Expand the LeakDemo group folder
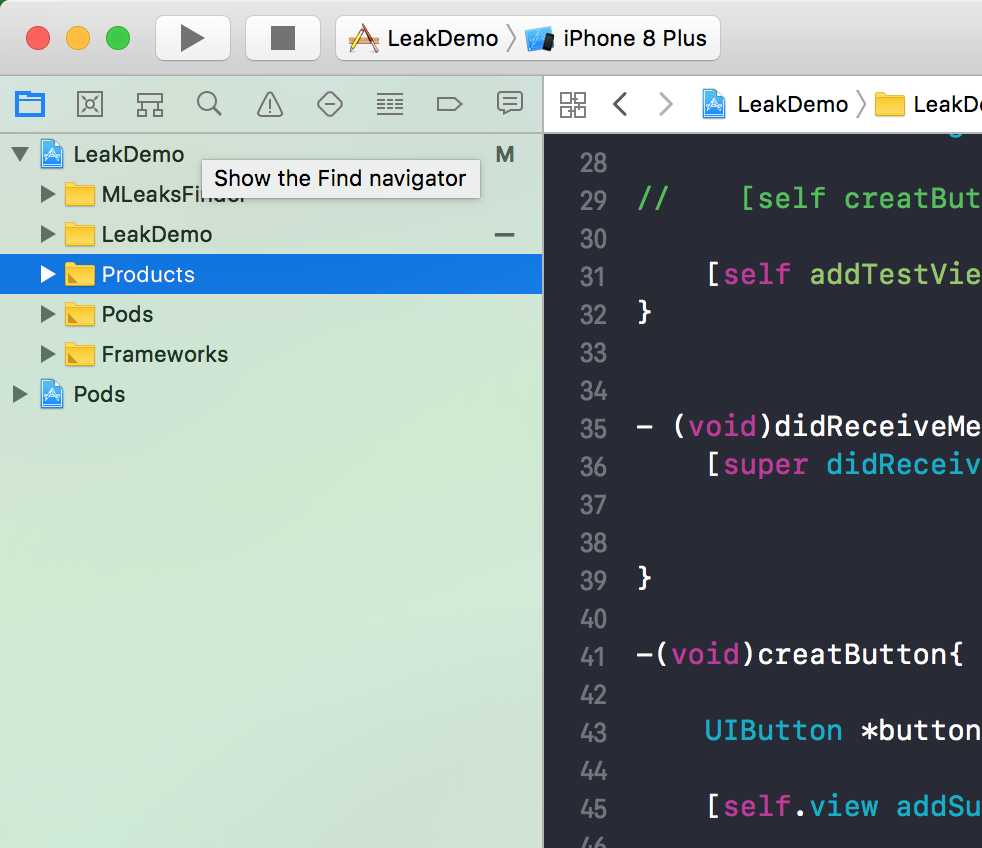This screenshot has width=982, height=848. coord(48,234)
